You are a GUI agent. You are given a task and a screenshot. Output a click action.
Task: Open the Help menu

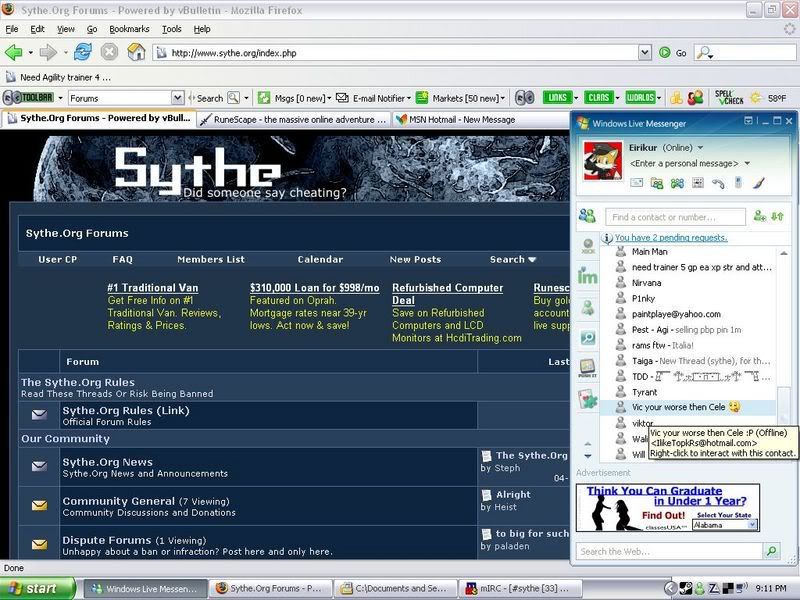click(202, 29)
